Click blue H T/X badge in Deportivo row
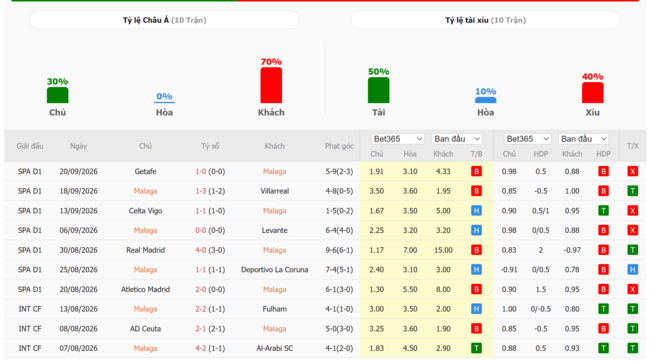The image size is (650, 361). point(633,270)
